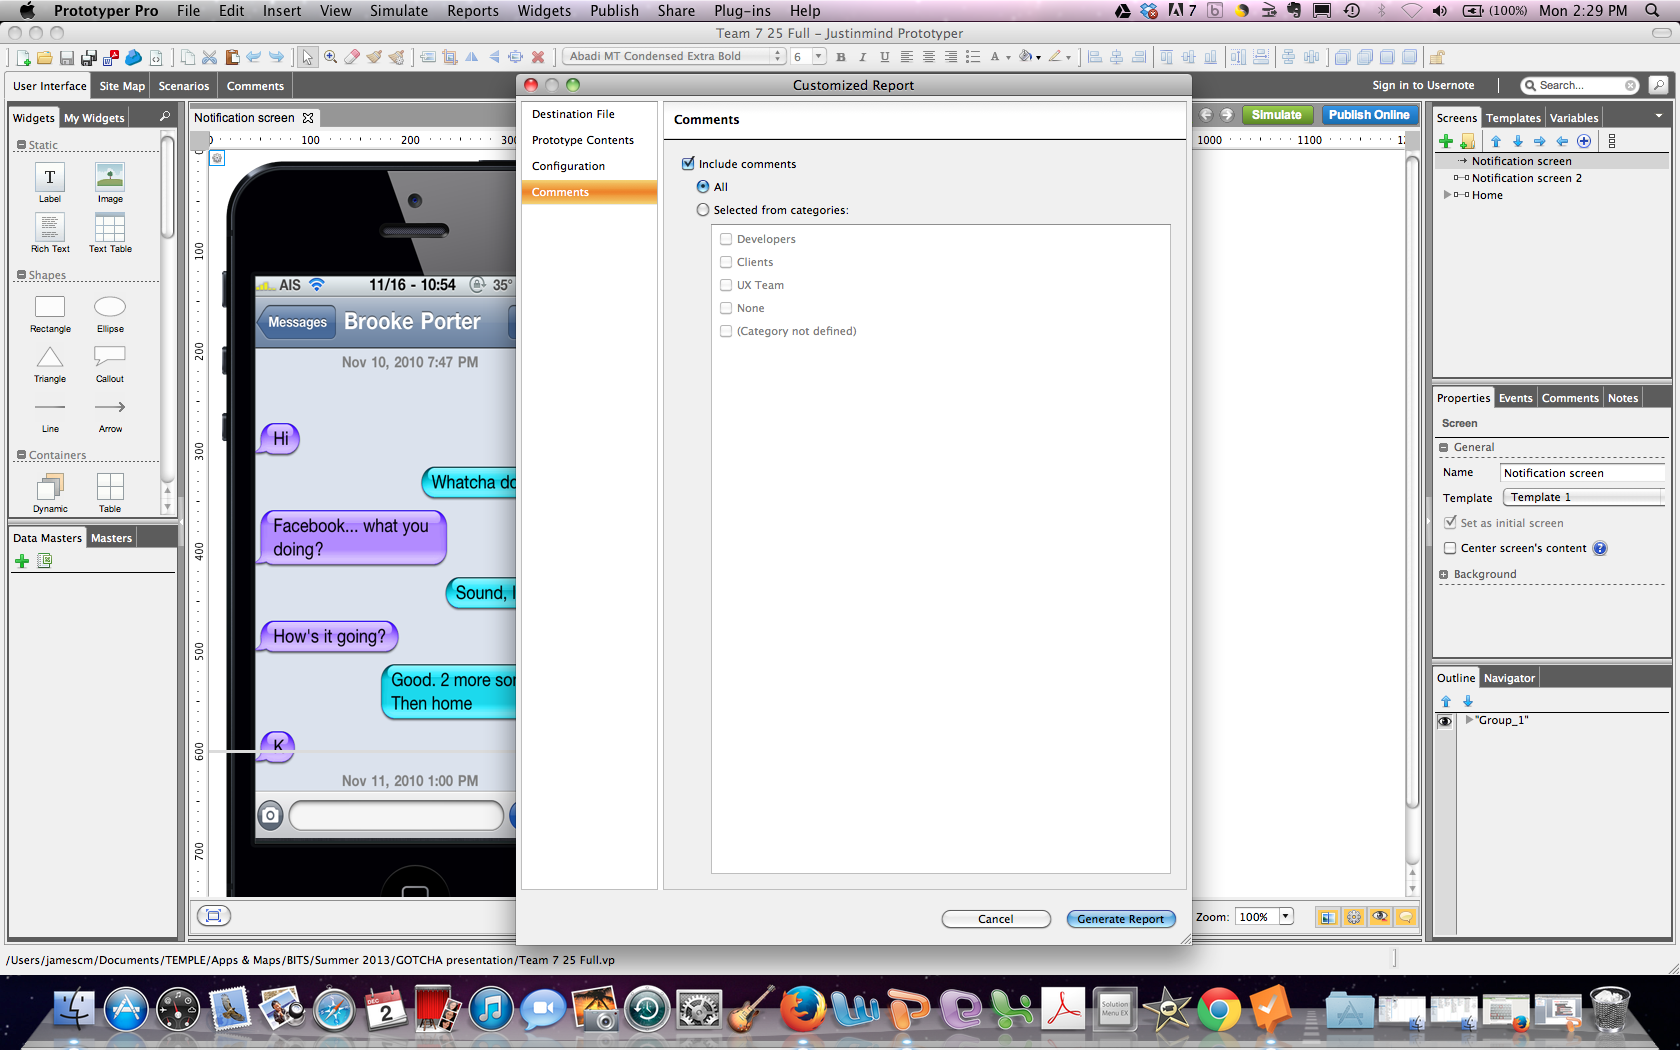The height and width of the screenshot is (1050, 1680).
Task: Add a new data master
Action: [x=22, y=561]
